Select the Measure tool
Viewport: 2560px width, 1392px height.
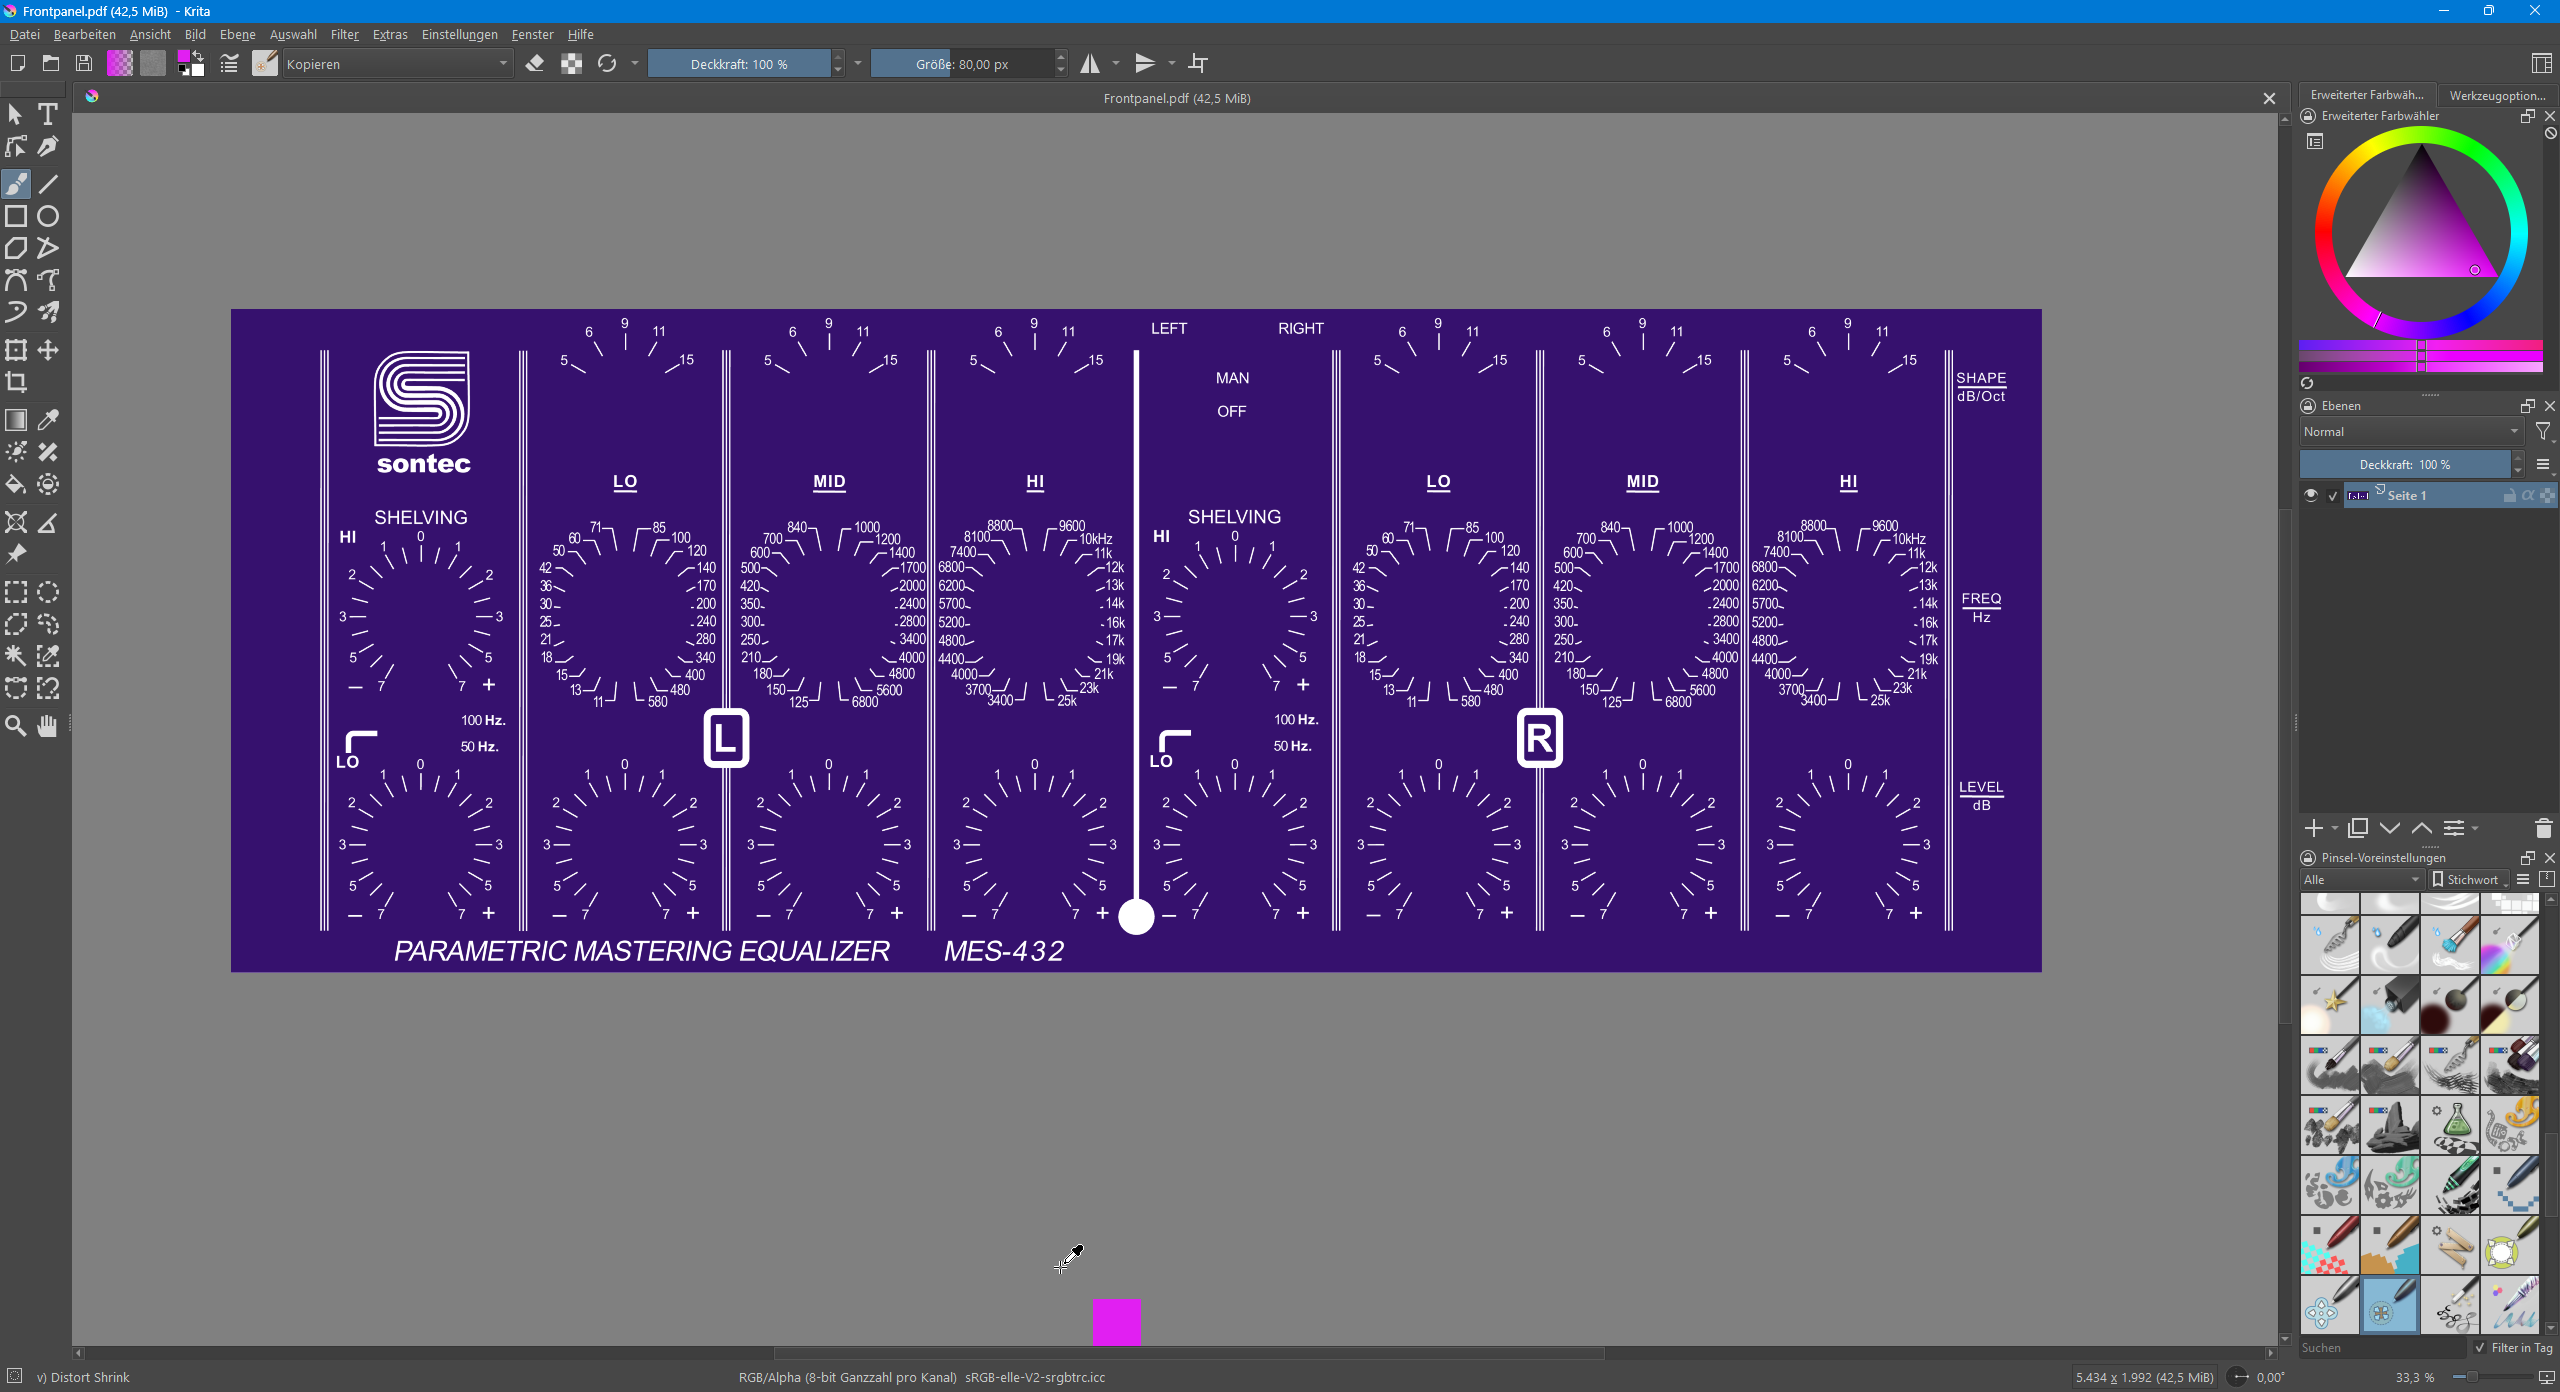click(x=47, y=523)
